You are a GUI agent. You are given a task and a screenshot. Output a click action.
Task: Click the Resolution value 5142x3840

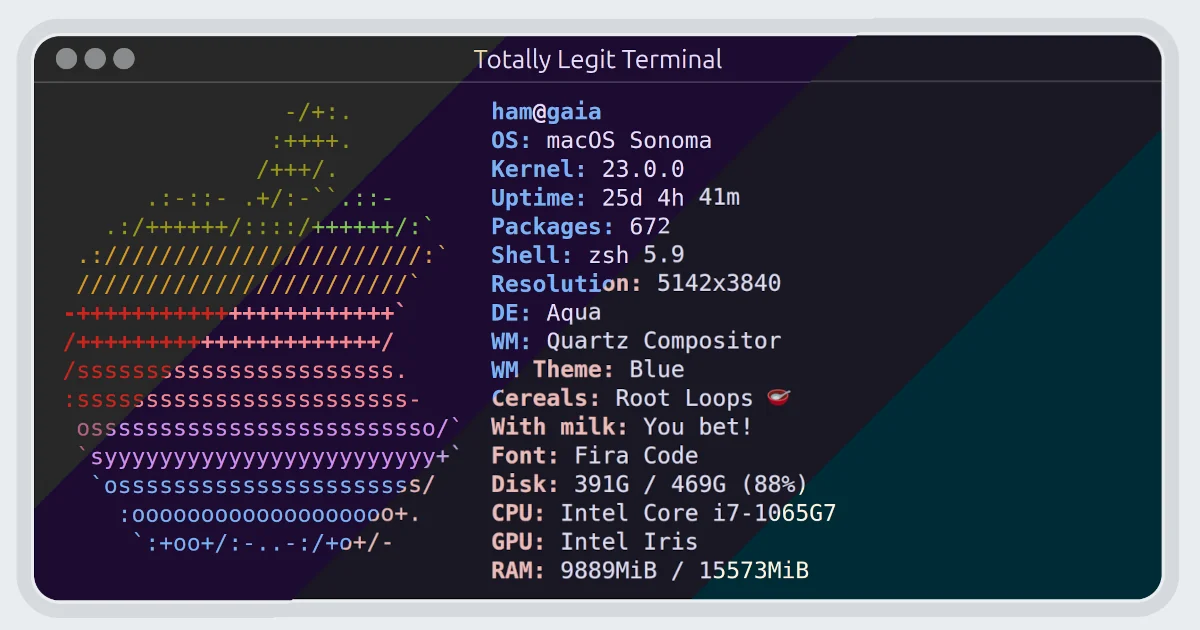[718, 283]
